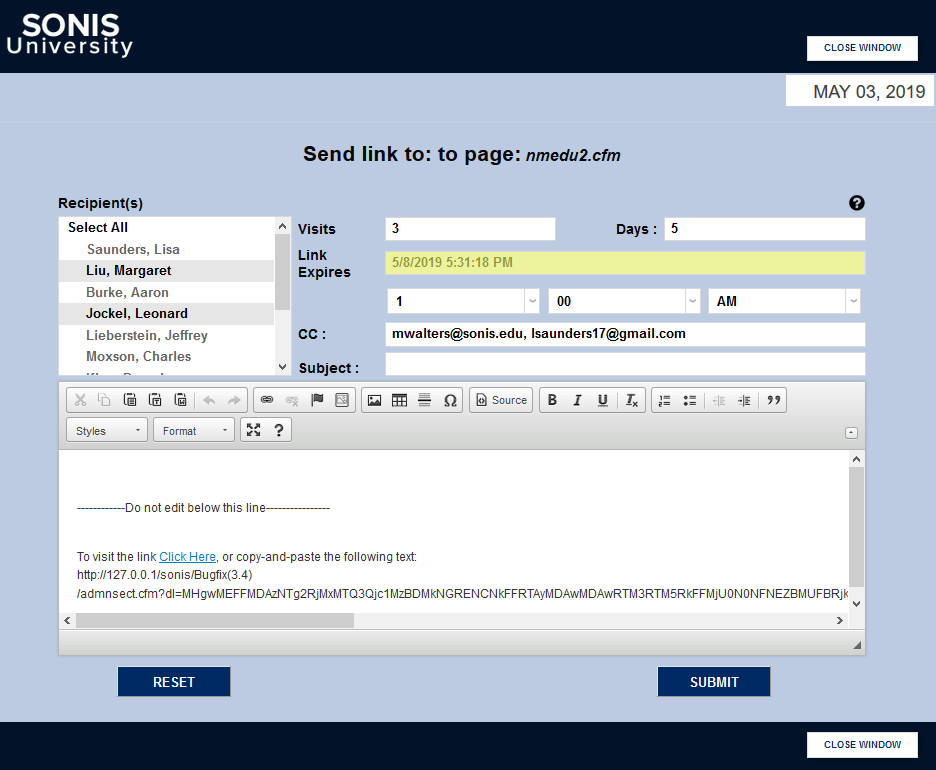Toggle Source view in the editor
The height and width of the screenshot is (770, 936).
[x=500, y=400]
